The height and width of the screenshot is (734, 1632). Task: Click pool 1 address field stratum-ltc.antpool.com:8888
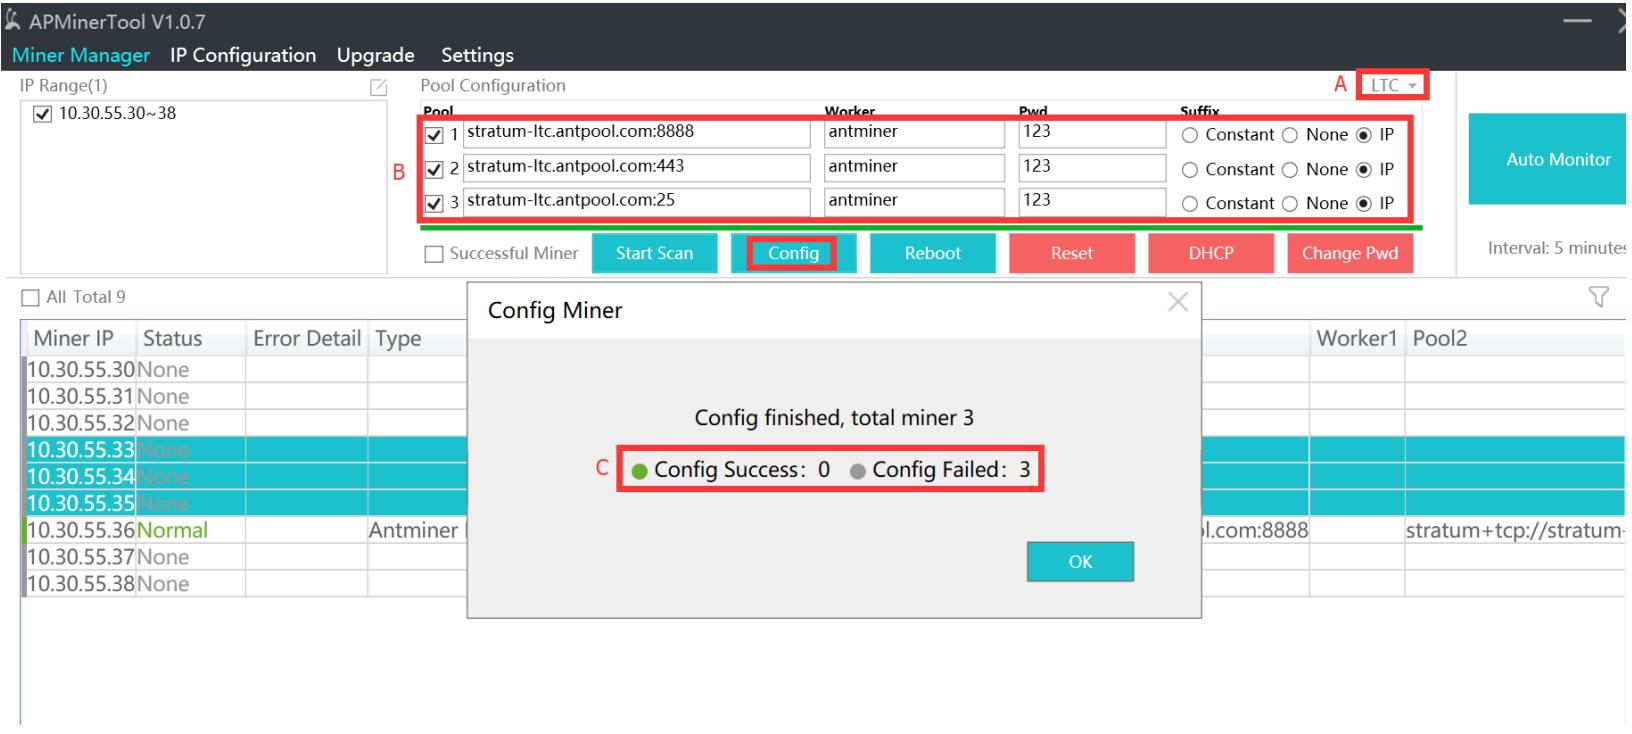637,133
